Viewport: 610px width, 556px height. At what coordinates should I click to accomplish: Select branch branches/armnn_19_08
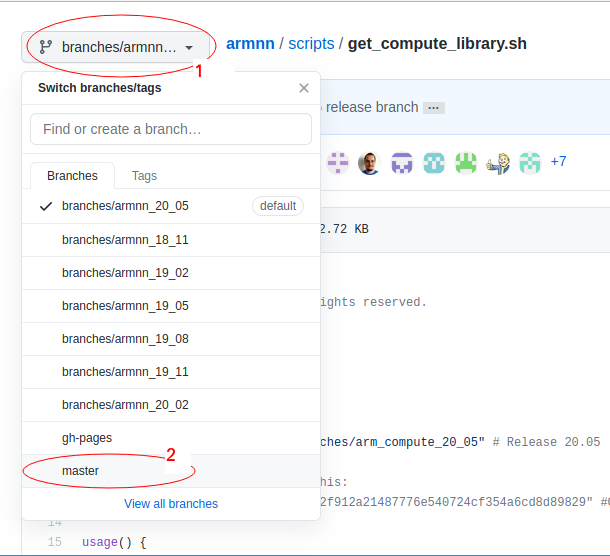[171, 339]
